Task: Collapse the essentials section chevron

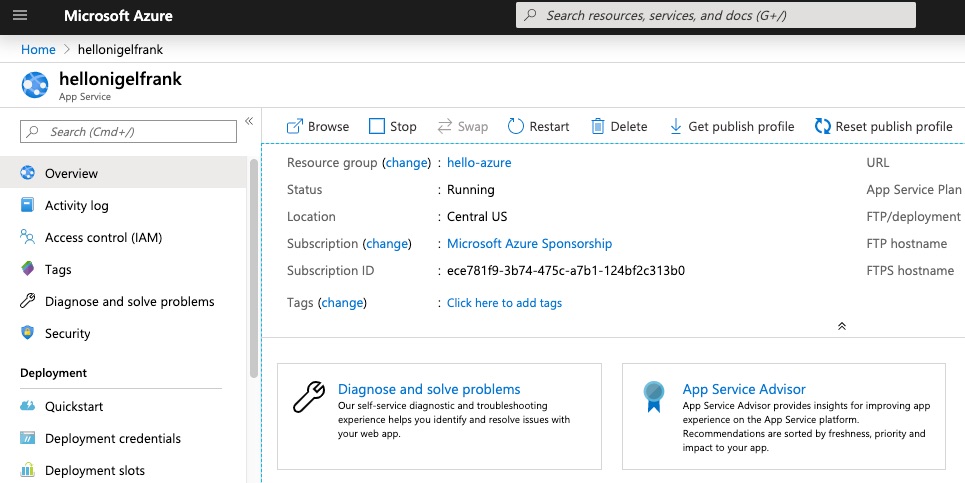Action: [842, 326]
